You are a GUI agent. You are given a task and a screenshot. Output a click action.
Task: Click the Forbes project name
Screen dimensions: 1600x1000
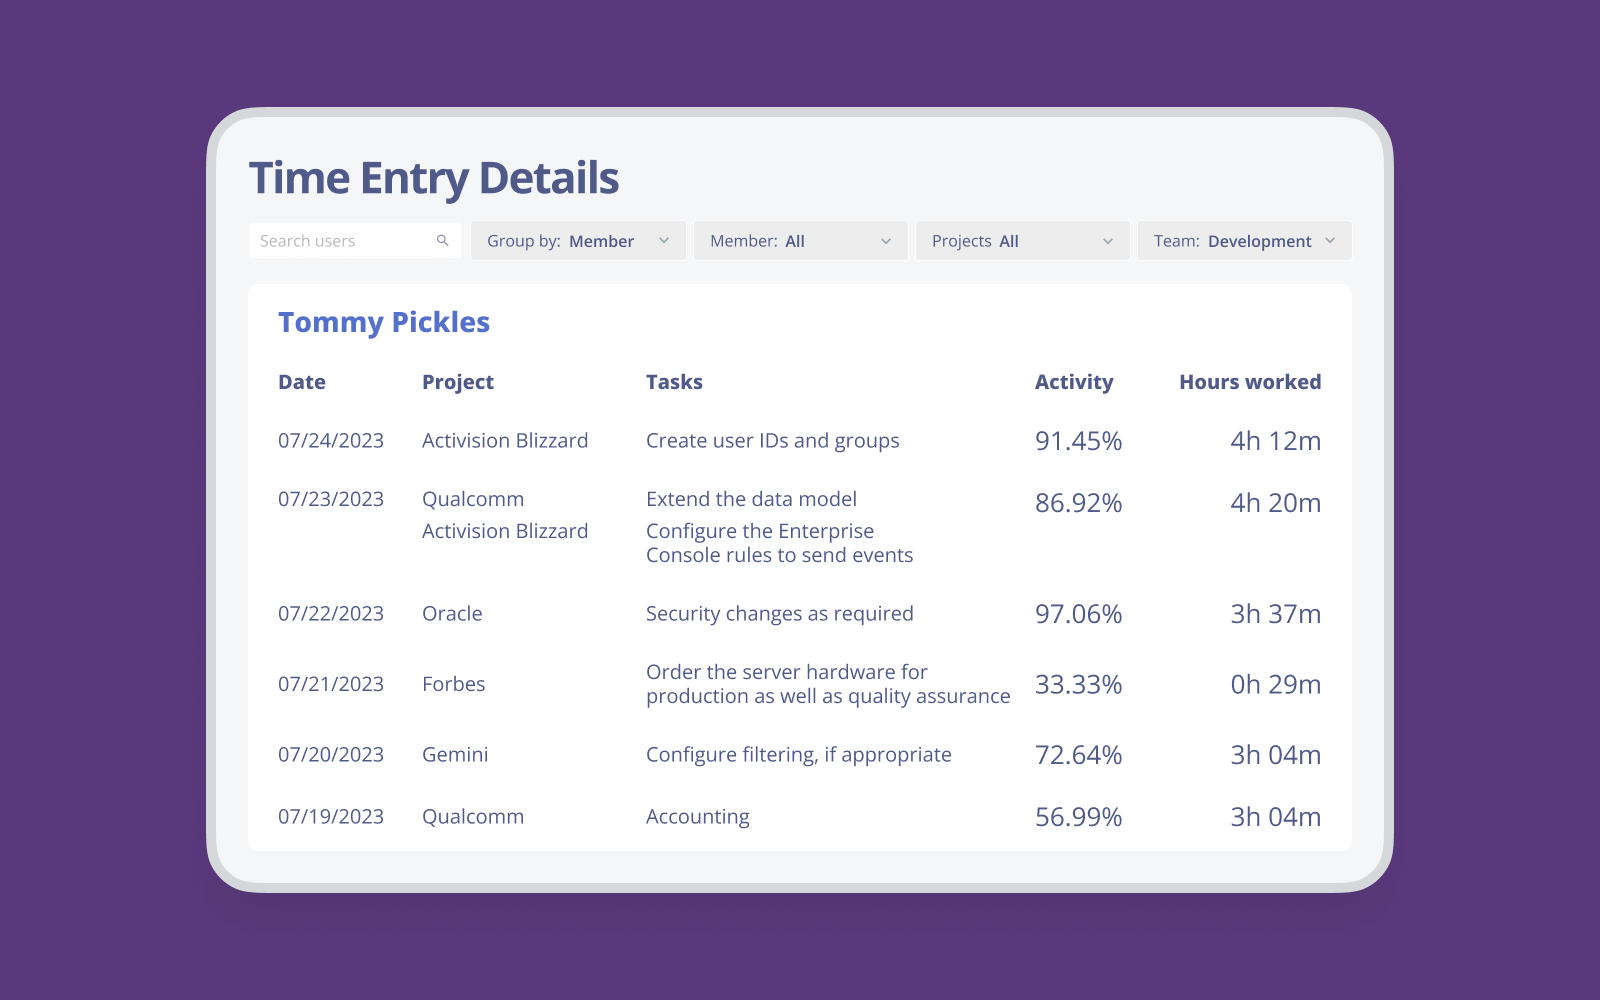click(454, 684)
